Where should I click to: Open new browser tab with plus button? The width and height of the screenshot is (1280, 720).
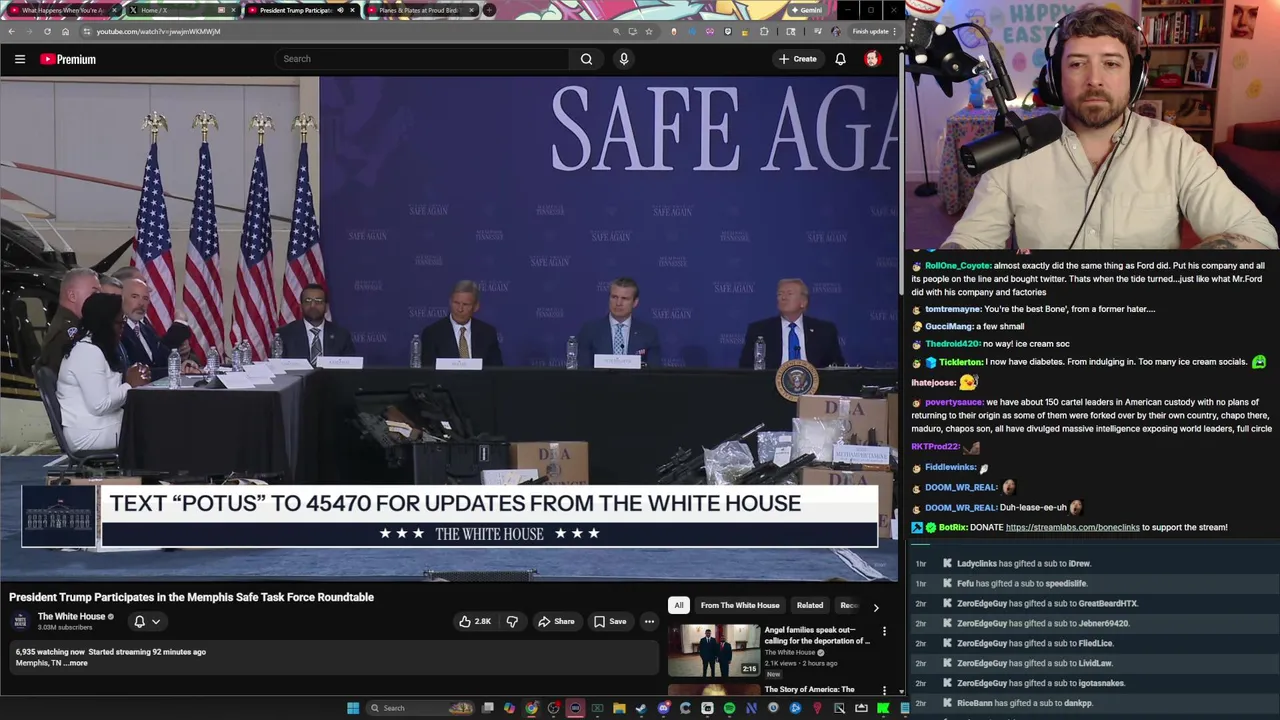click(x=488, y=10)
